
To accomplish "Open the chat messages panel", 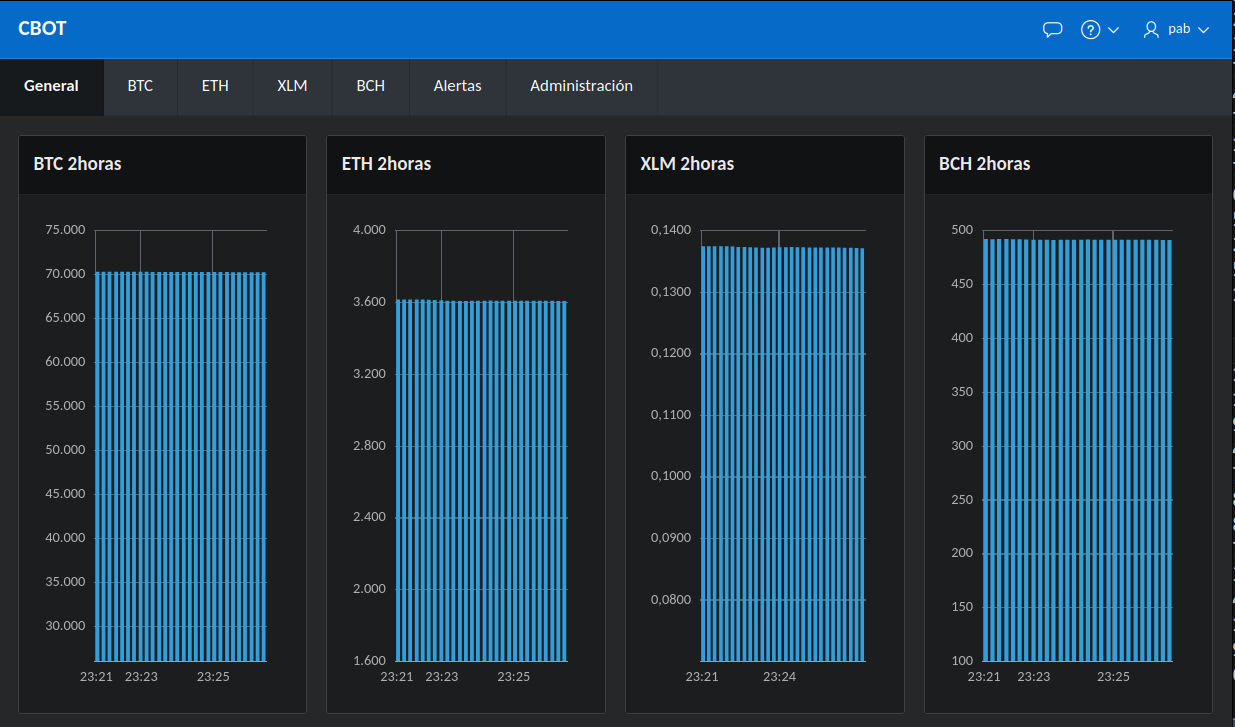I will click(x=1052, y=29).
